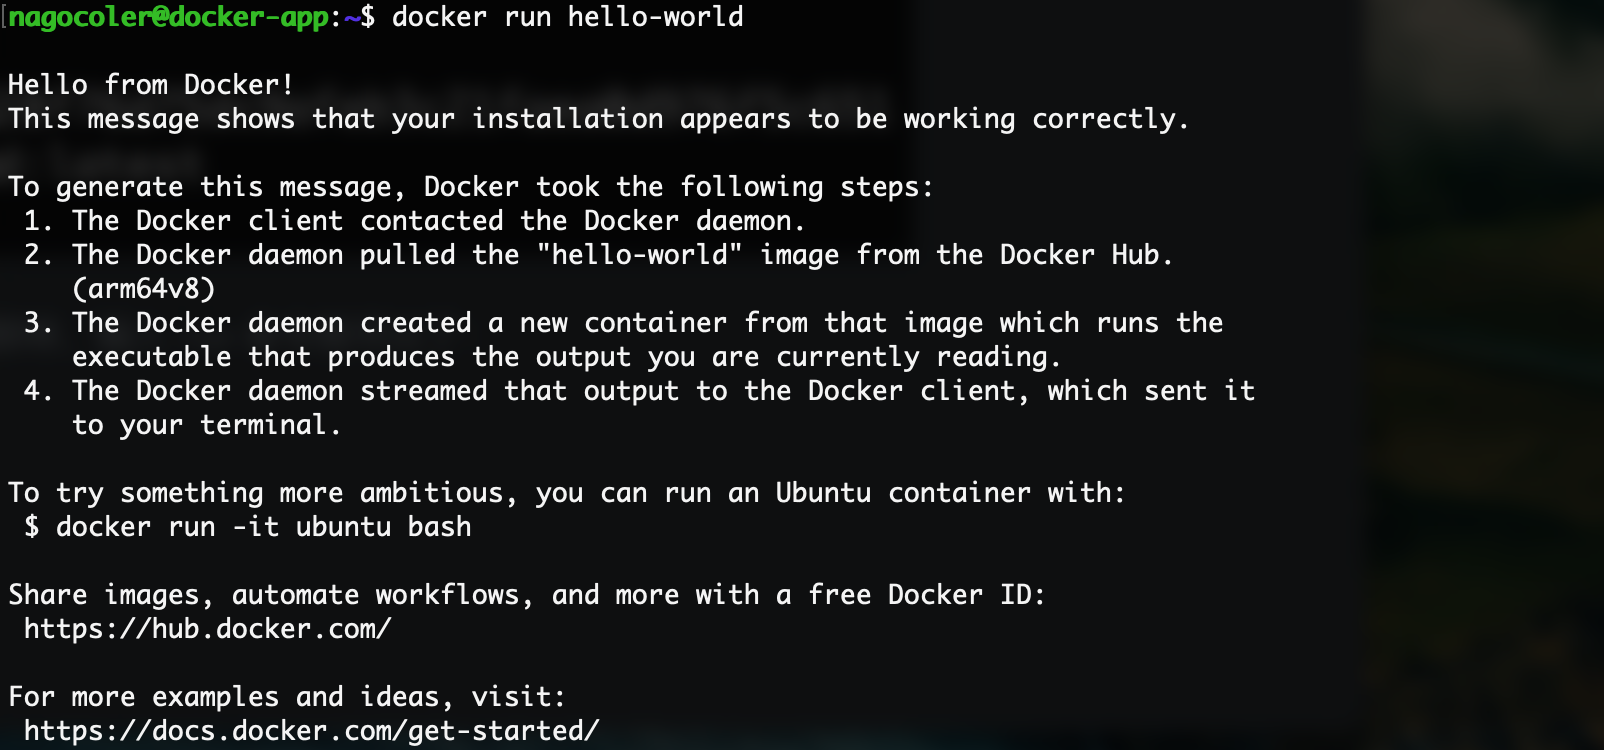Click the username nagocoler in the prompt
The height and width of the screenshot is (750, 1604).
[x=79, y=17]
